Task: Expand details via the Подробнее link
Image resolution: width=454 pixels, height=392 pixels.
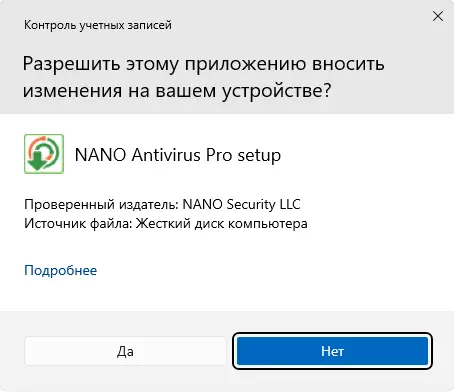Action: [60, 270]
